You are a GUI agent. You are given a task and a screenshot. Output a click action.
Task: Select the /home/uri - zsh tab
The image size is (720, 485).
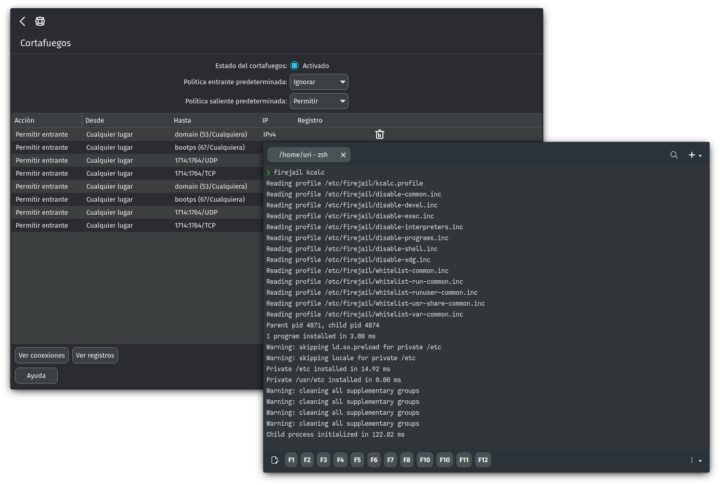point(303,155)
